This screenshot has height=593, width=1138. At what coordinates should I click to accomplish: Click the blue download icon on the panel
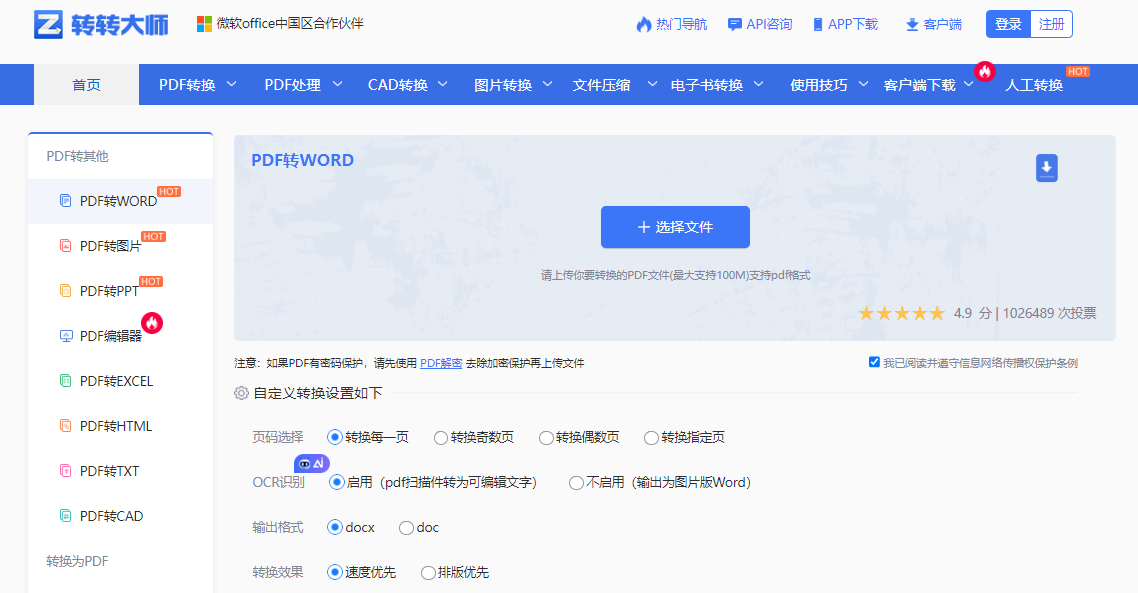(x=1046, y=168)
